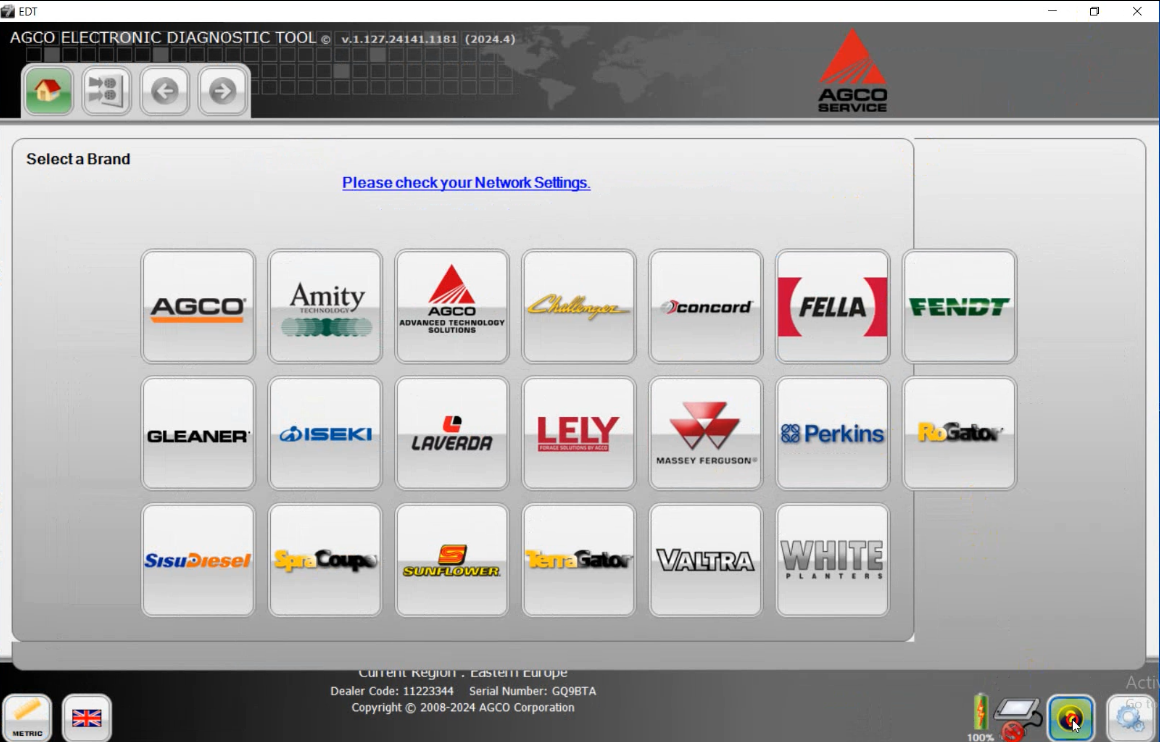Choose the Gleaner brand logo
Viewport: 1160px width, 742px height.
tap(198, 432)
